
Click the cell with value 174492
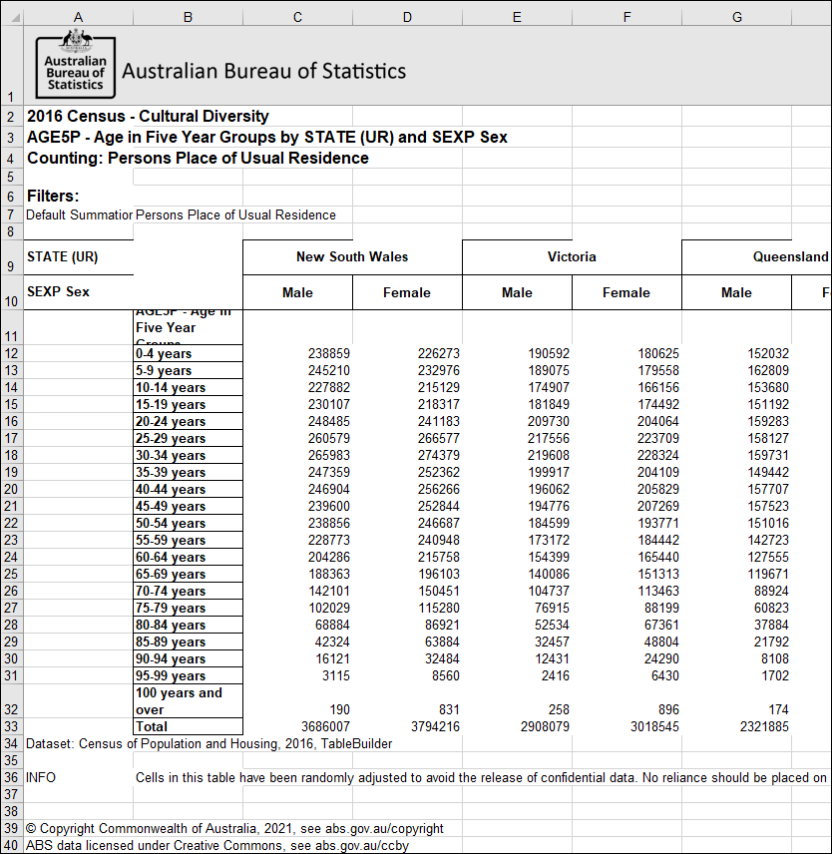coord(627,404)
